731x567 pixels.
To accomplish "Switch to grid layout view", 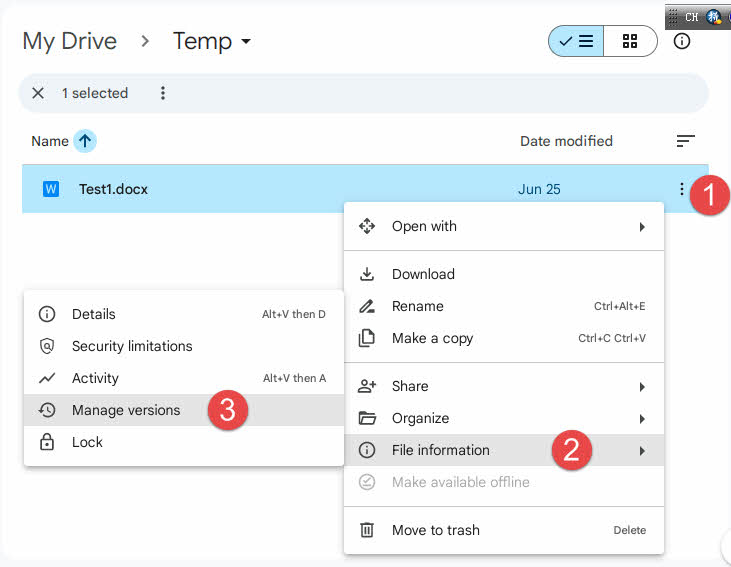I will point(630,41).
